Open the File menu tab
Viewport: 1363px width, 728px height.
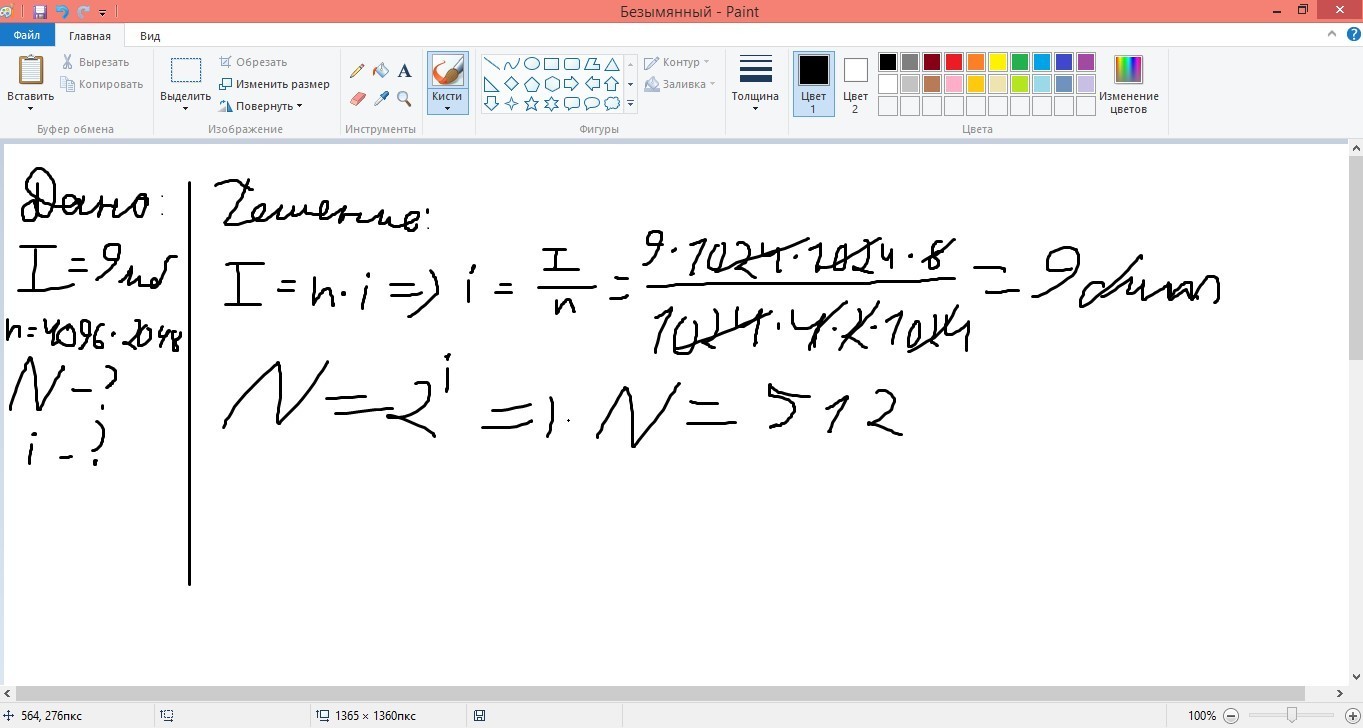click(x=27, y=36)
